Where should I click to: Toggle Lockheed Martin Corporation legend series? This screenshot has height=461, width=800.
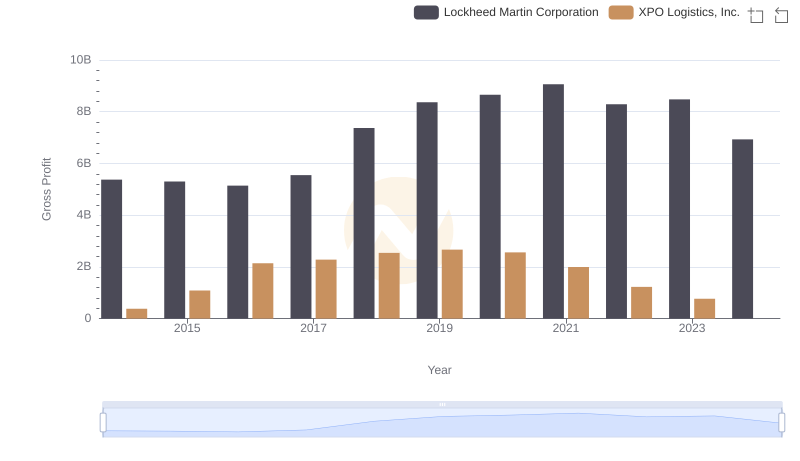tap(506, 12)
